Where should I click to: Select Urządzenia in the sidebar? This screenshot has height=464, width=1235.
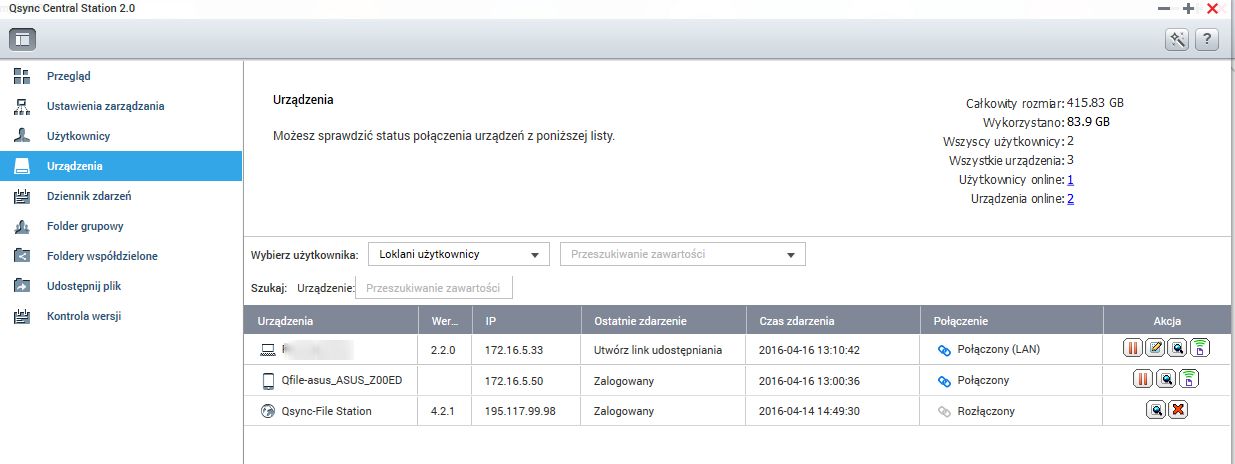pos(121,166)
